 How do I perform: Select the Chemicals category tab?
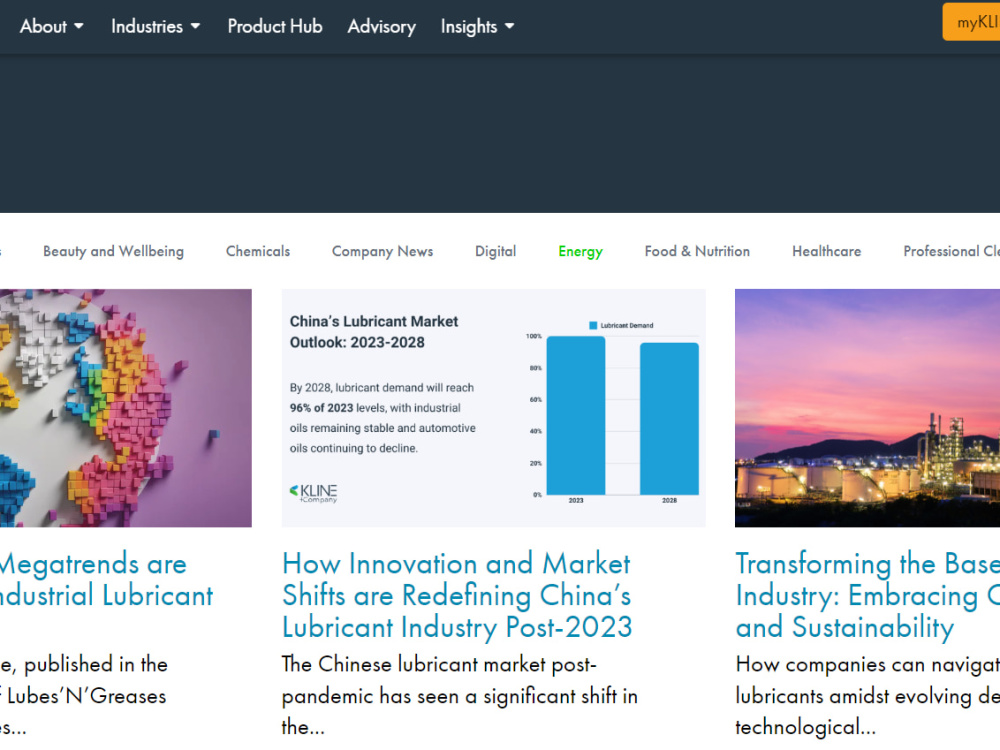click(x=258, y=251)
